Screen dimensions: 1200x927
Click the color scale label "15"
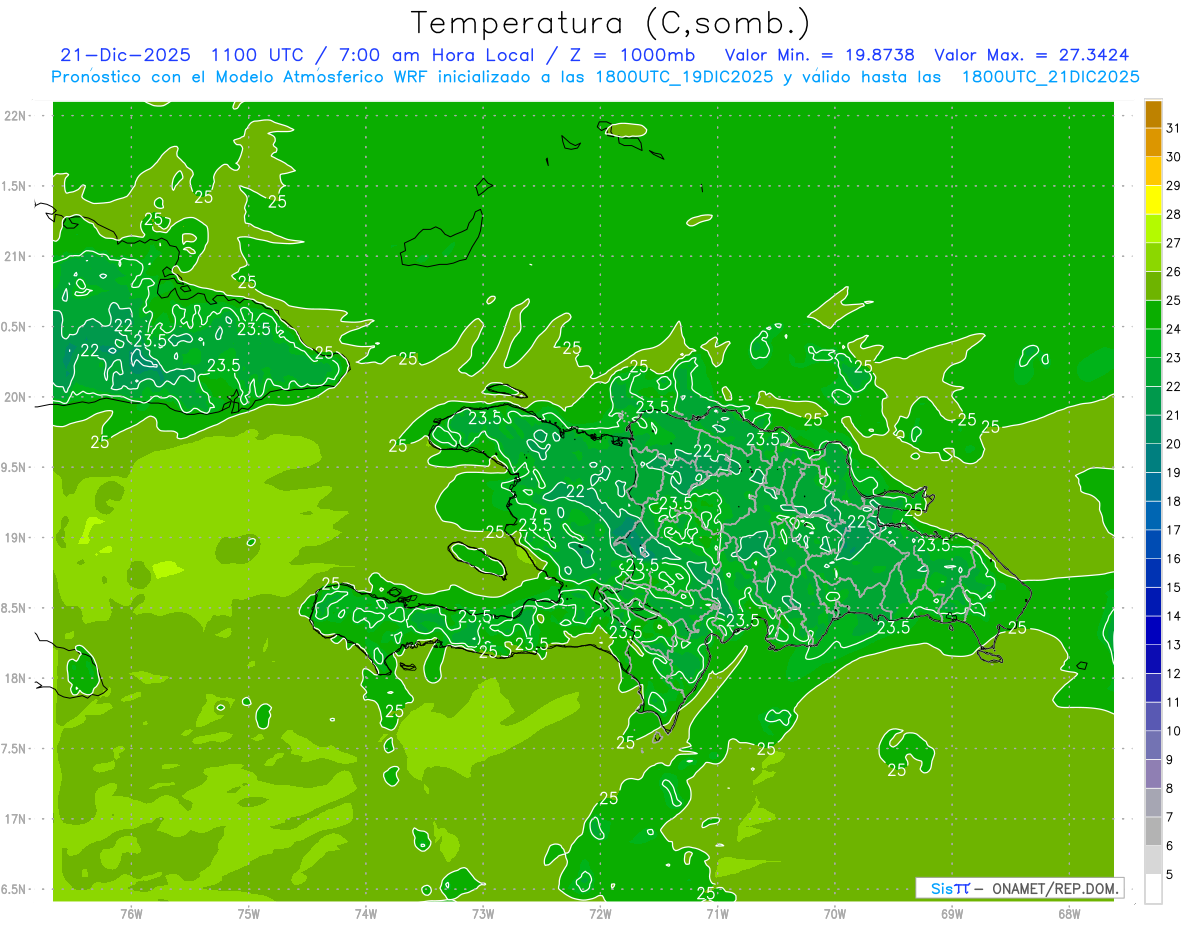pos(1173,588)
